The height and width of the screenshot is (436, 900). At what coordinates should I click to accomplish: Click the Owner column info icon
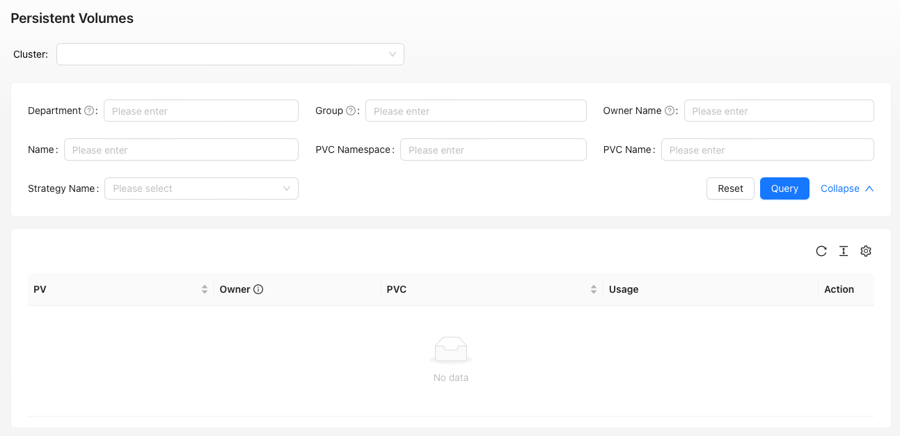click(x=258, y=290)
